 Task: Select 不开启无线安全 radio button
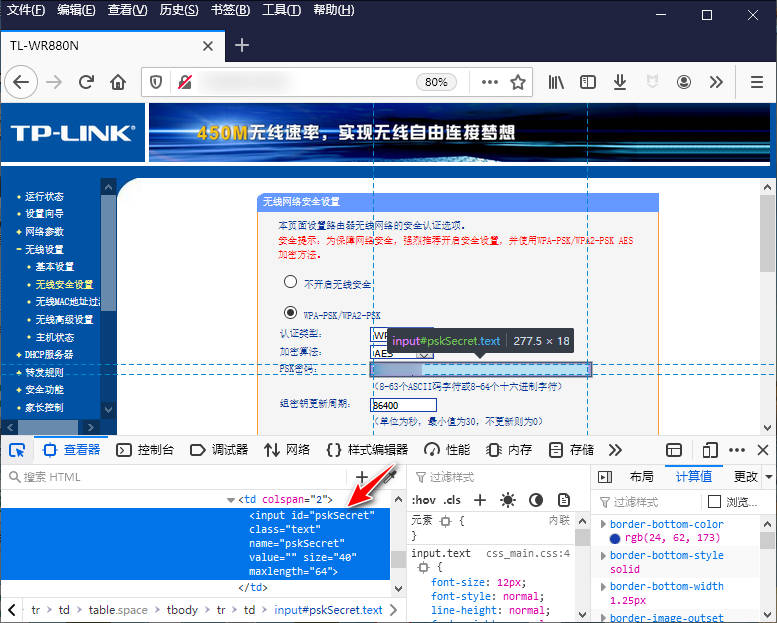[290, 282]
